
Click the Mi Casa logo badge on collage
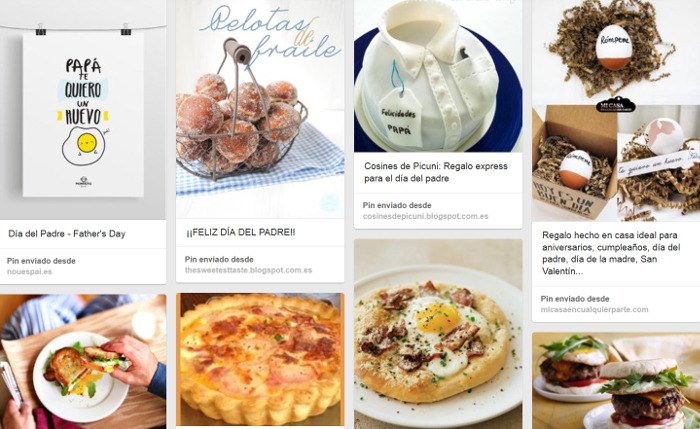(x=616, y=104)
